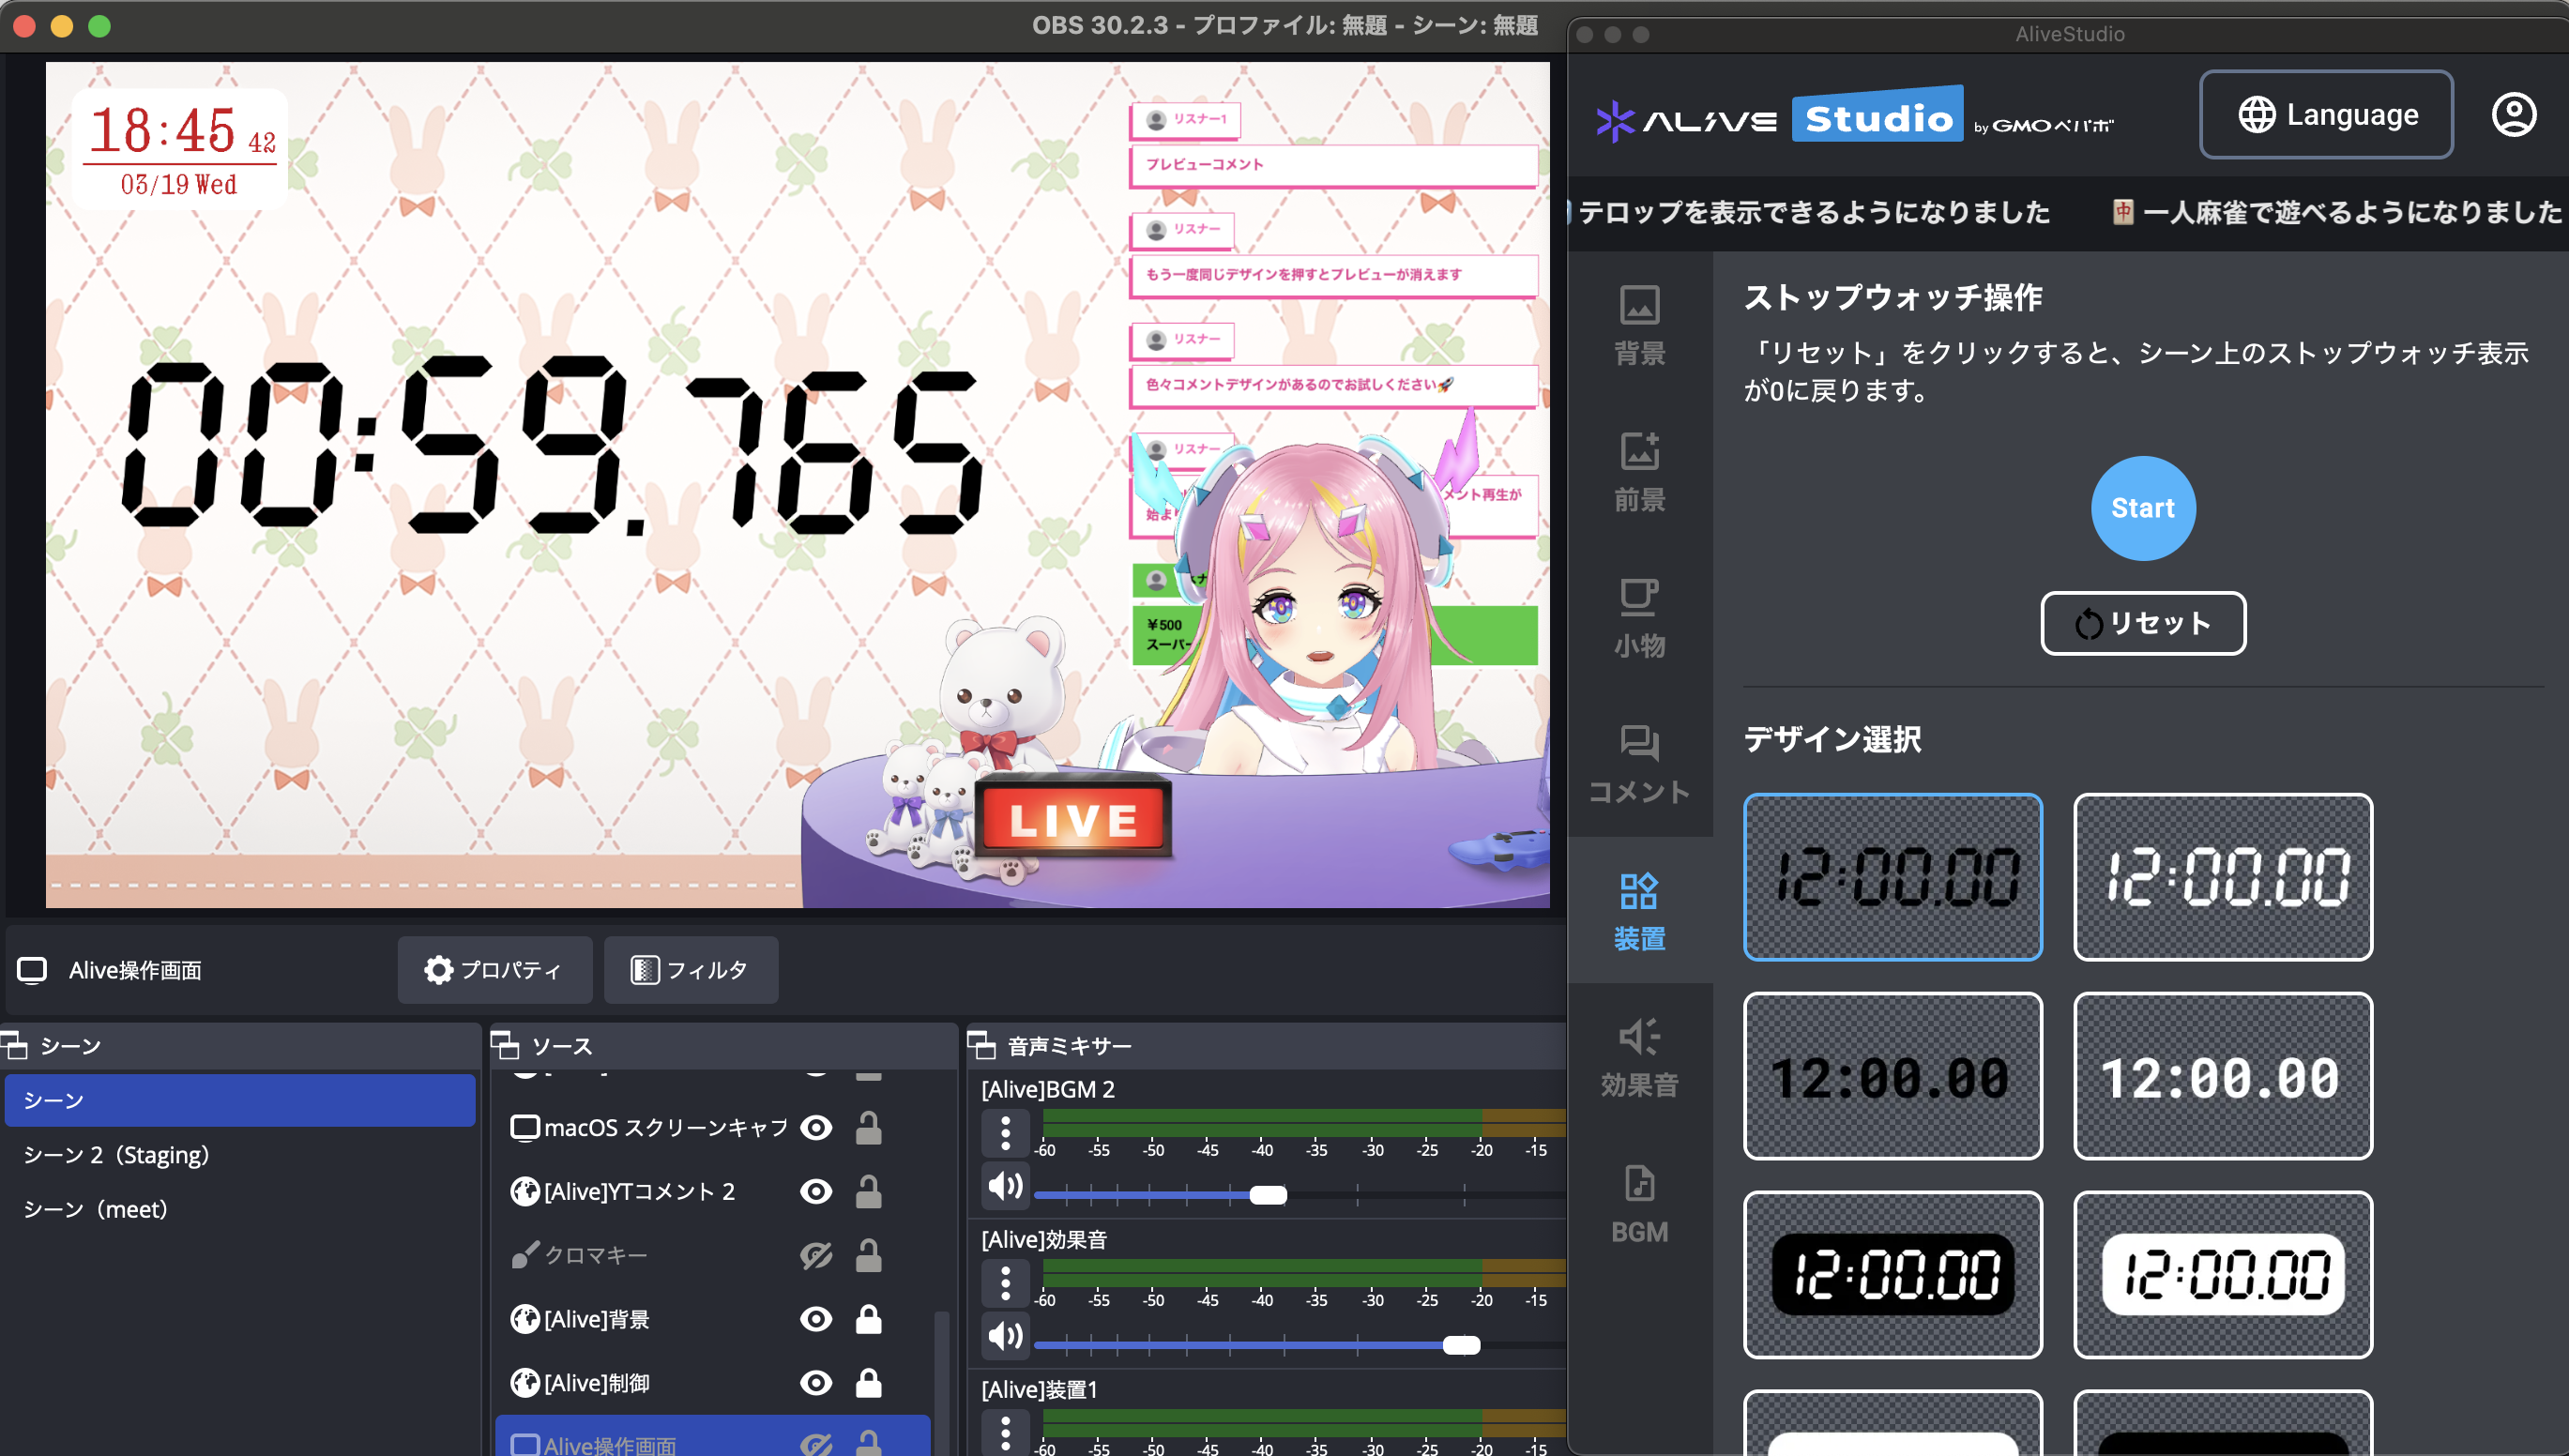Open the 背景 background sidebar section
This screenshot has width=2569, height=1456.
1639,325
